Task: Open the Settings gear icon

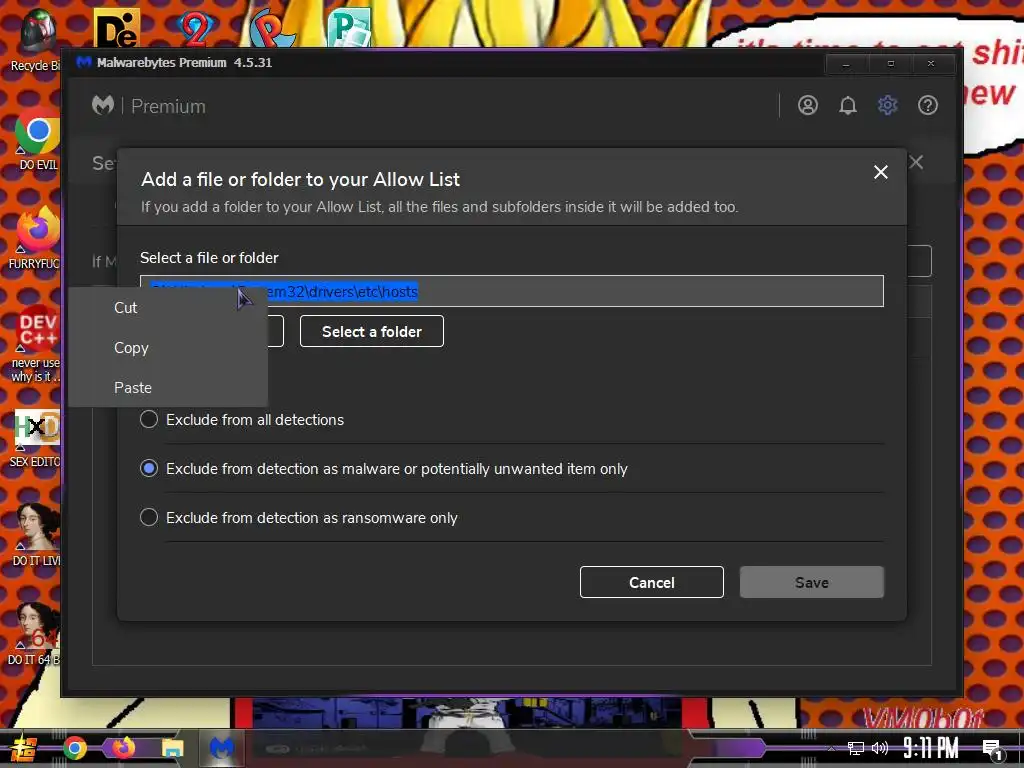Action: tap(888, 105)
